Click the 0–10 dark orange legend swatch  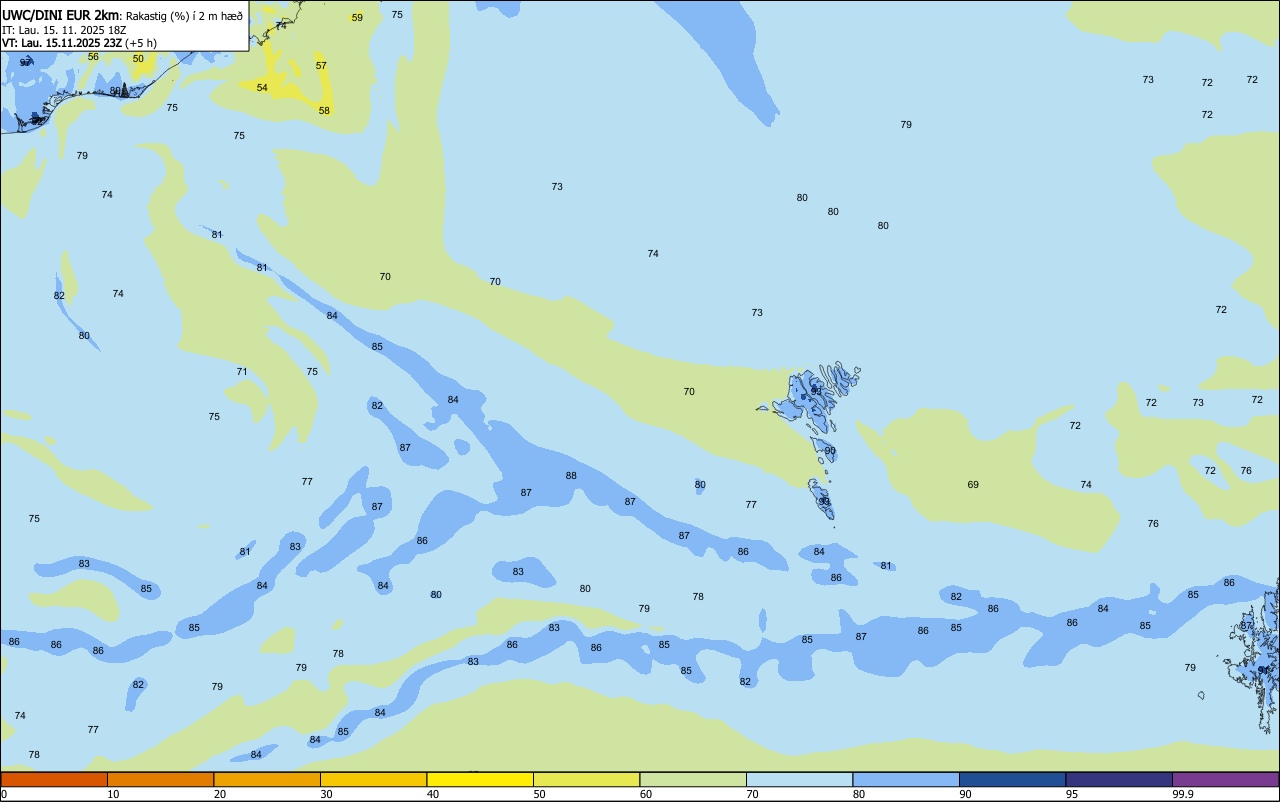tap(54, 779)
